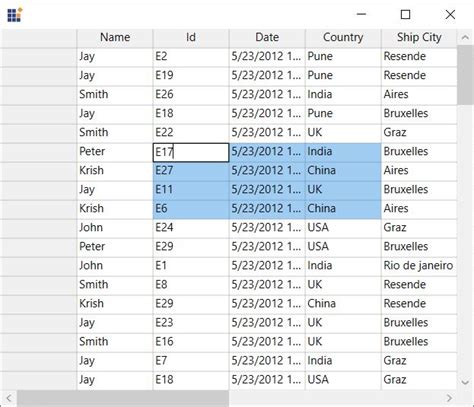Click the Date column header

coord(267,38)
